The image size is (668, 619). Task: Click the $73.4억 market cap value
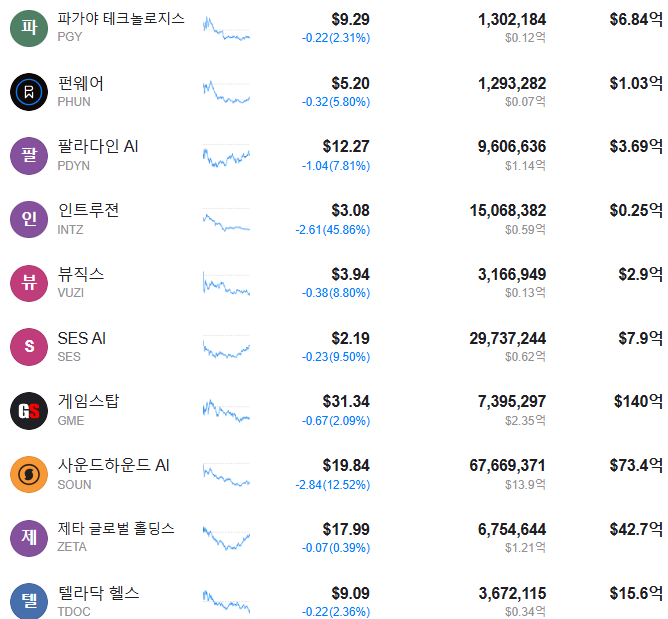(x=636, y=465)
